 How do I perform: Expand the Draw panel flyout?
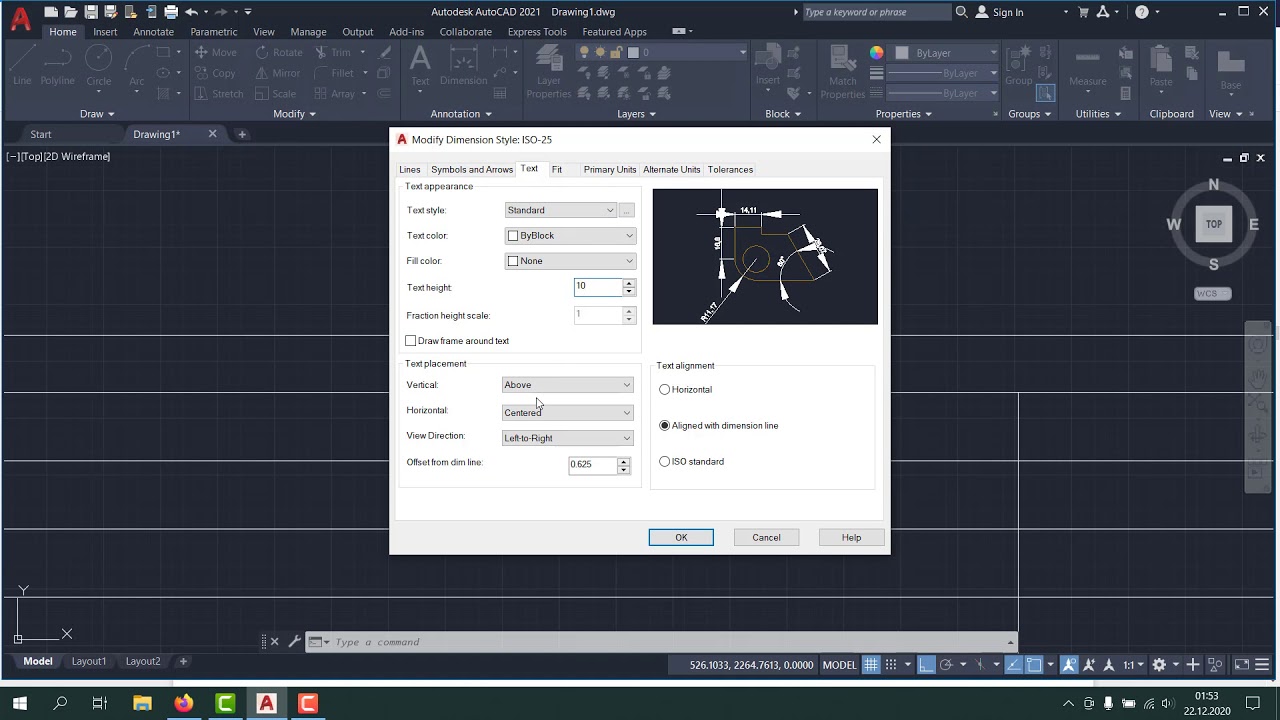pos(97,114)
